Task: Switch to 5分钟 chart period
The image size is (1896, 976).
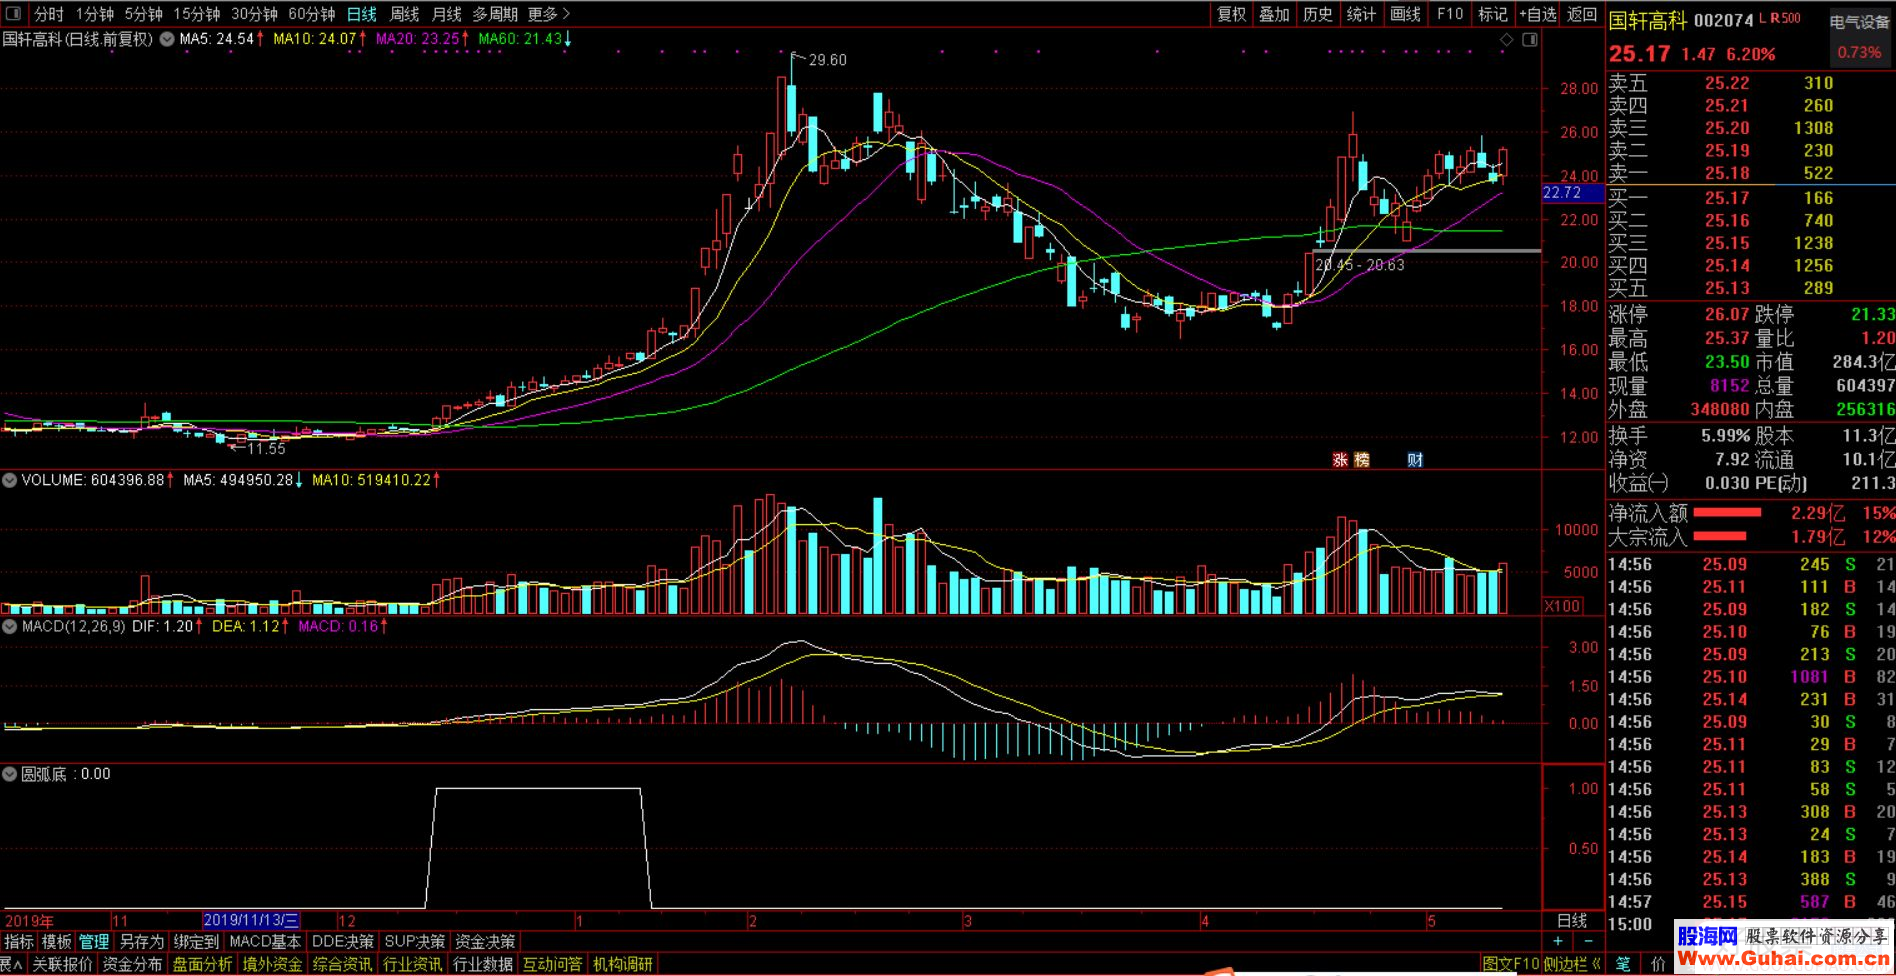Action: point(144,14)
